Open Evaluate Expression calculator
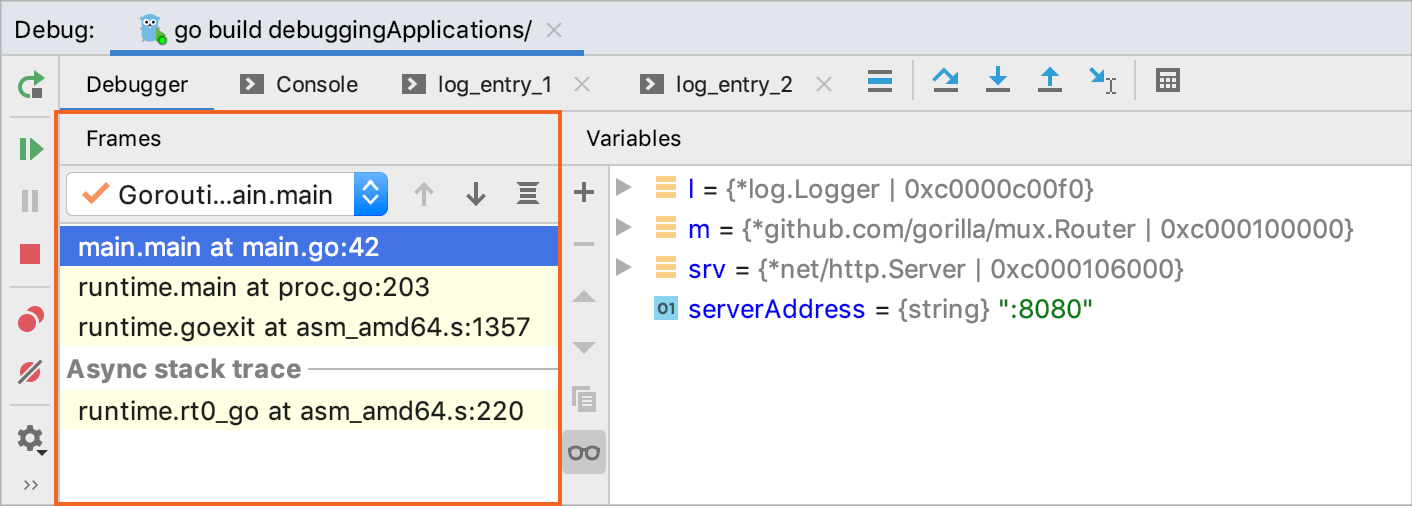The height and width of the screenshot is (506, 1412). click(1167, 81)
